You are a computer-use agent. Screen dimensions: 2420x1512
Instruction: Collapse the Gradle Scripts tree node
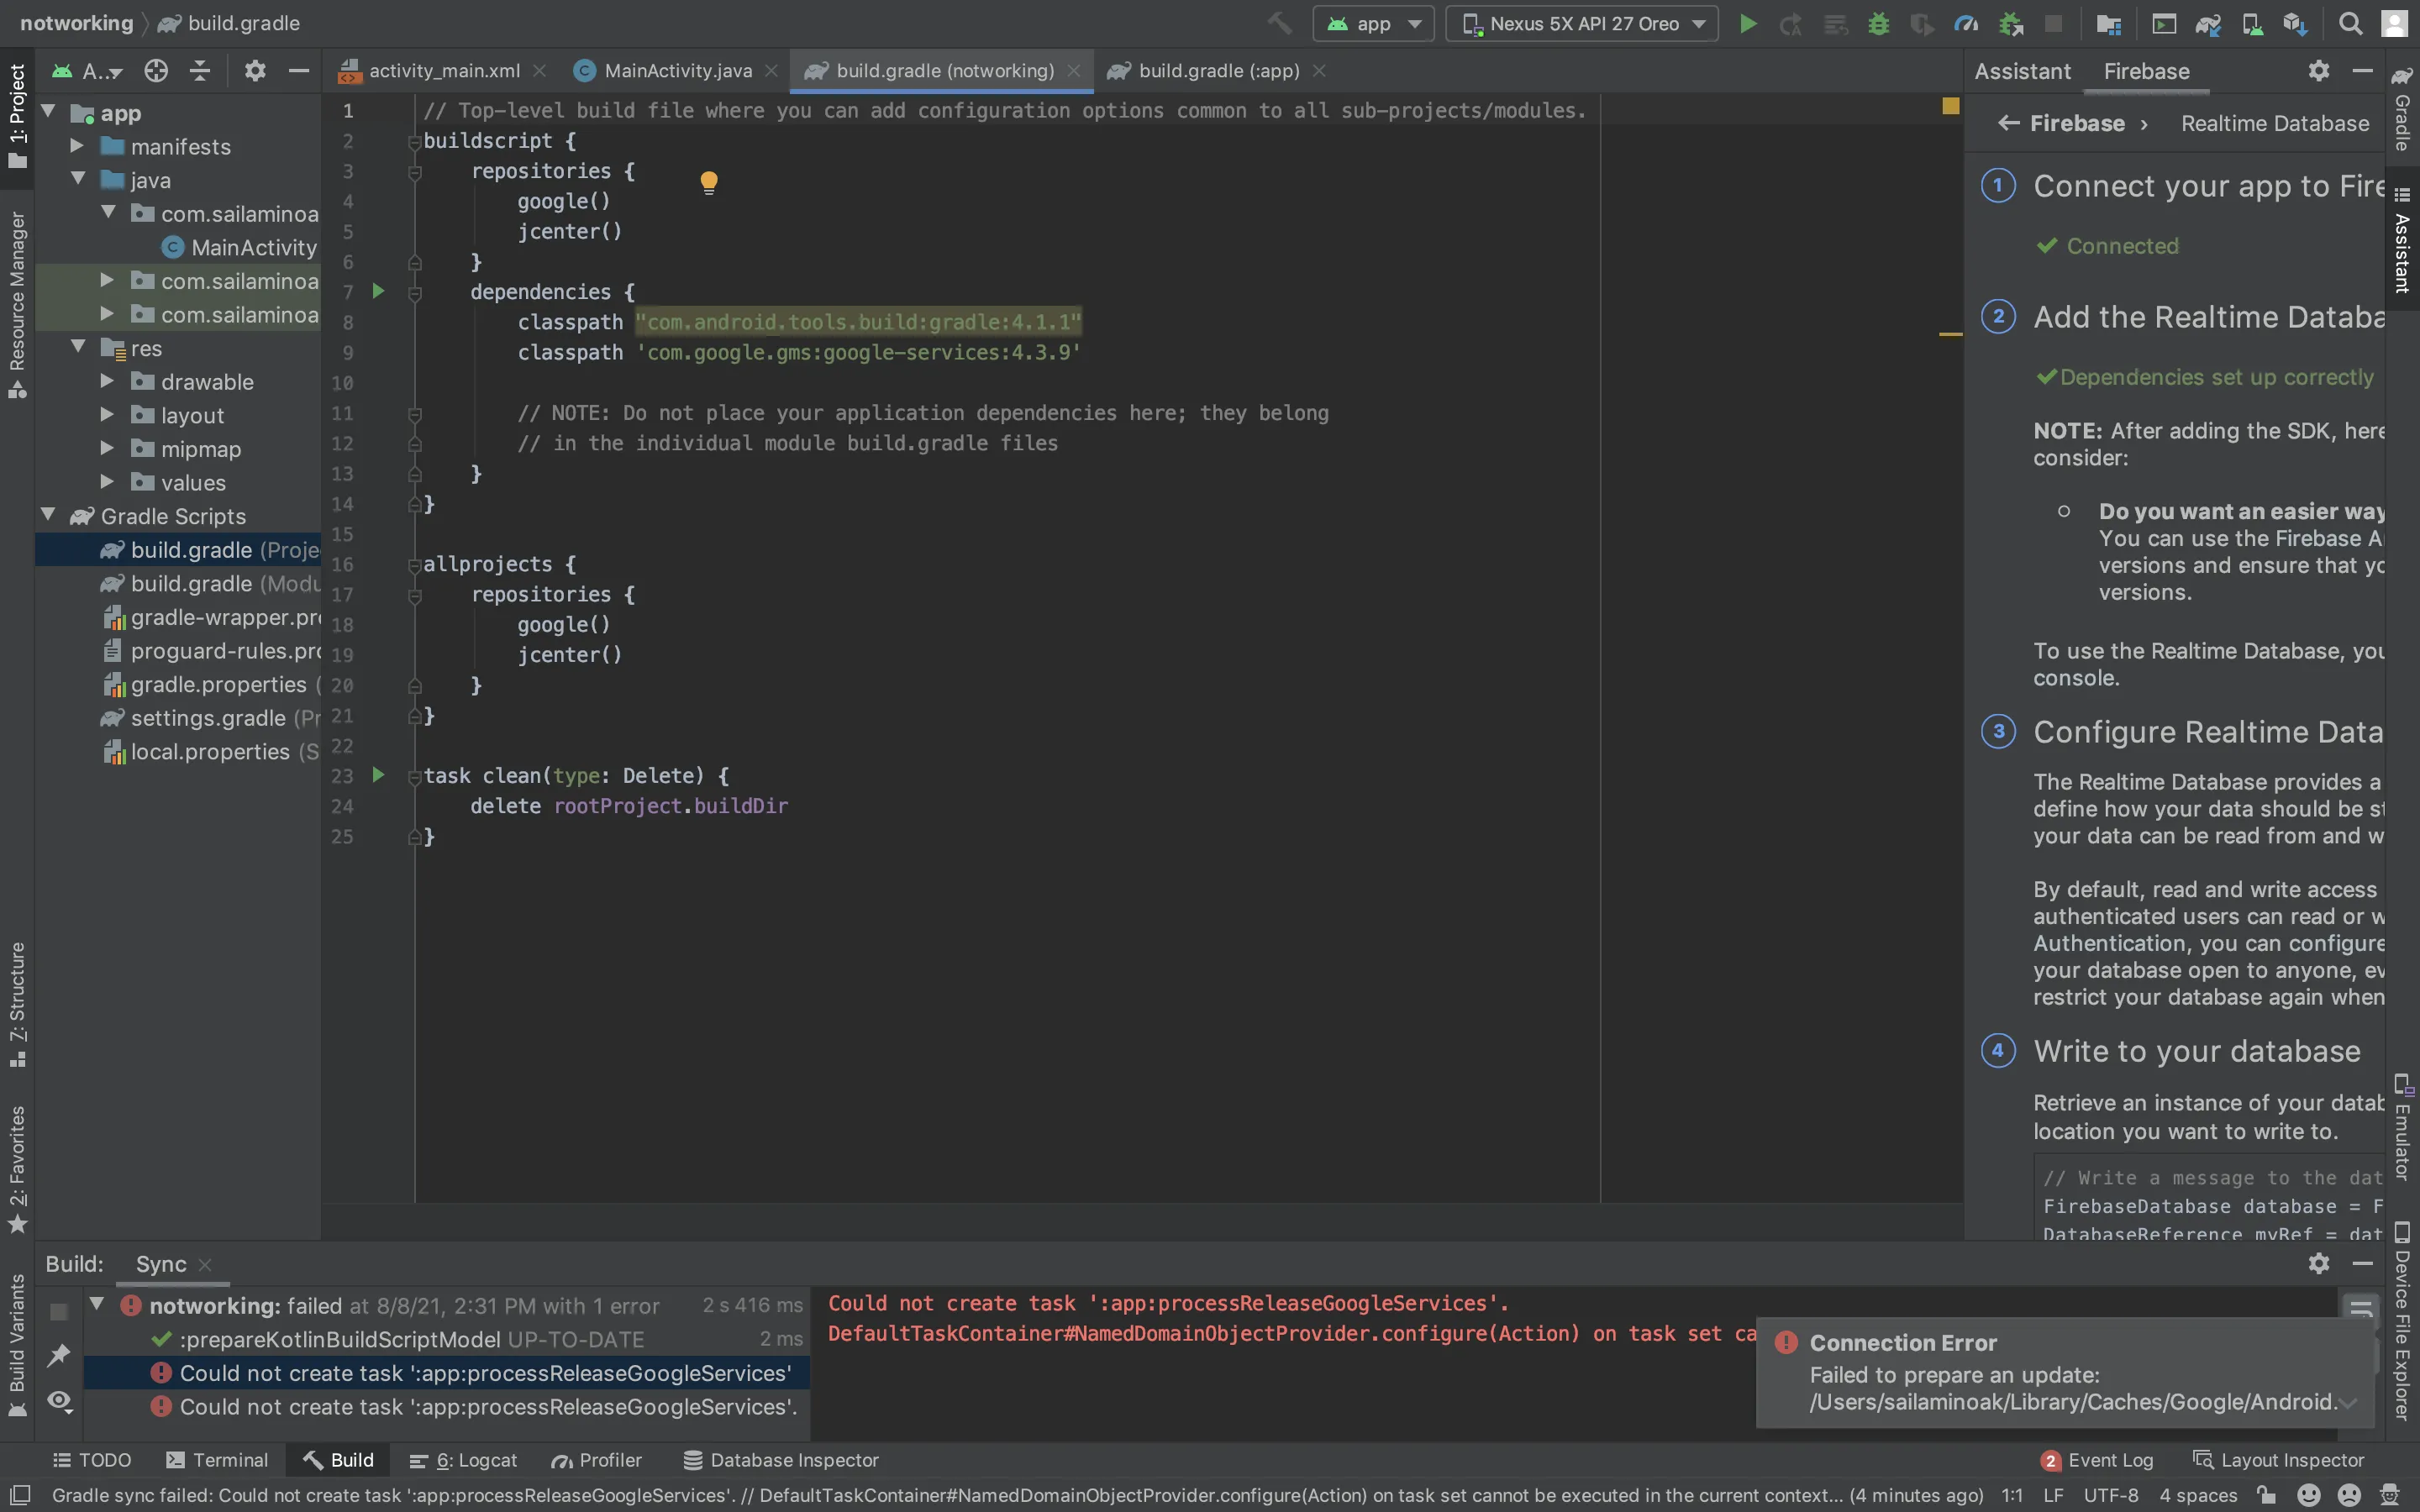(x=48, y=515)
